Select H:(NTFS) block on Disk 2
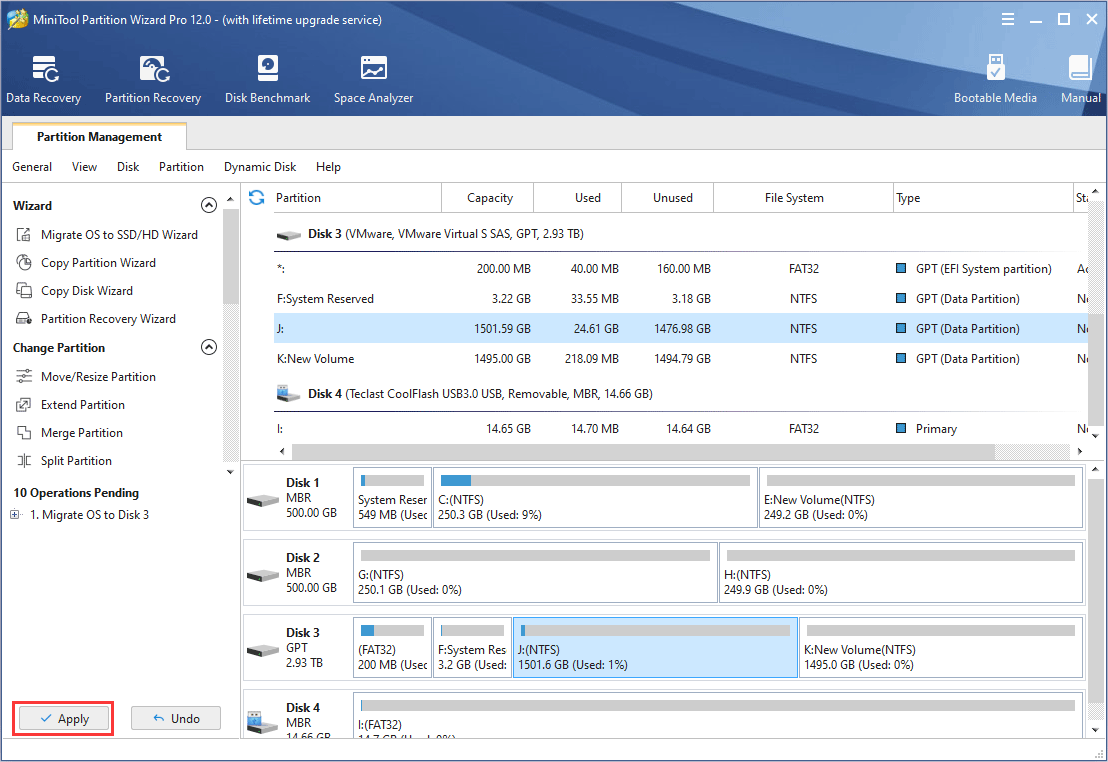1108x762 pixels. [901, 573]
